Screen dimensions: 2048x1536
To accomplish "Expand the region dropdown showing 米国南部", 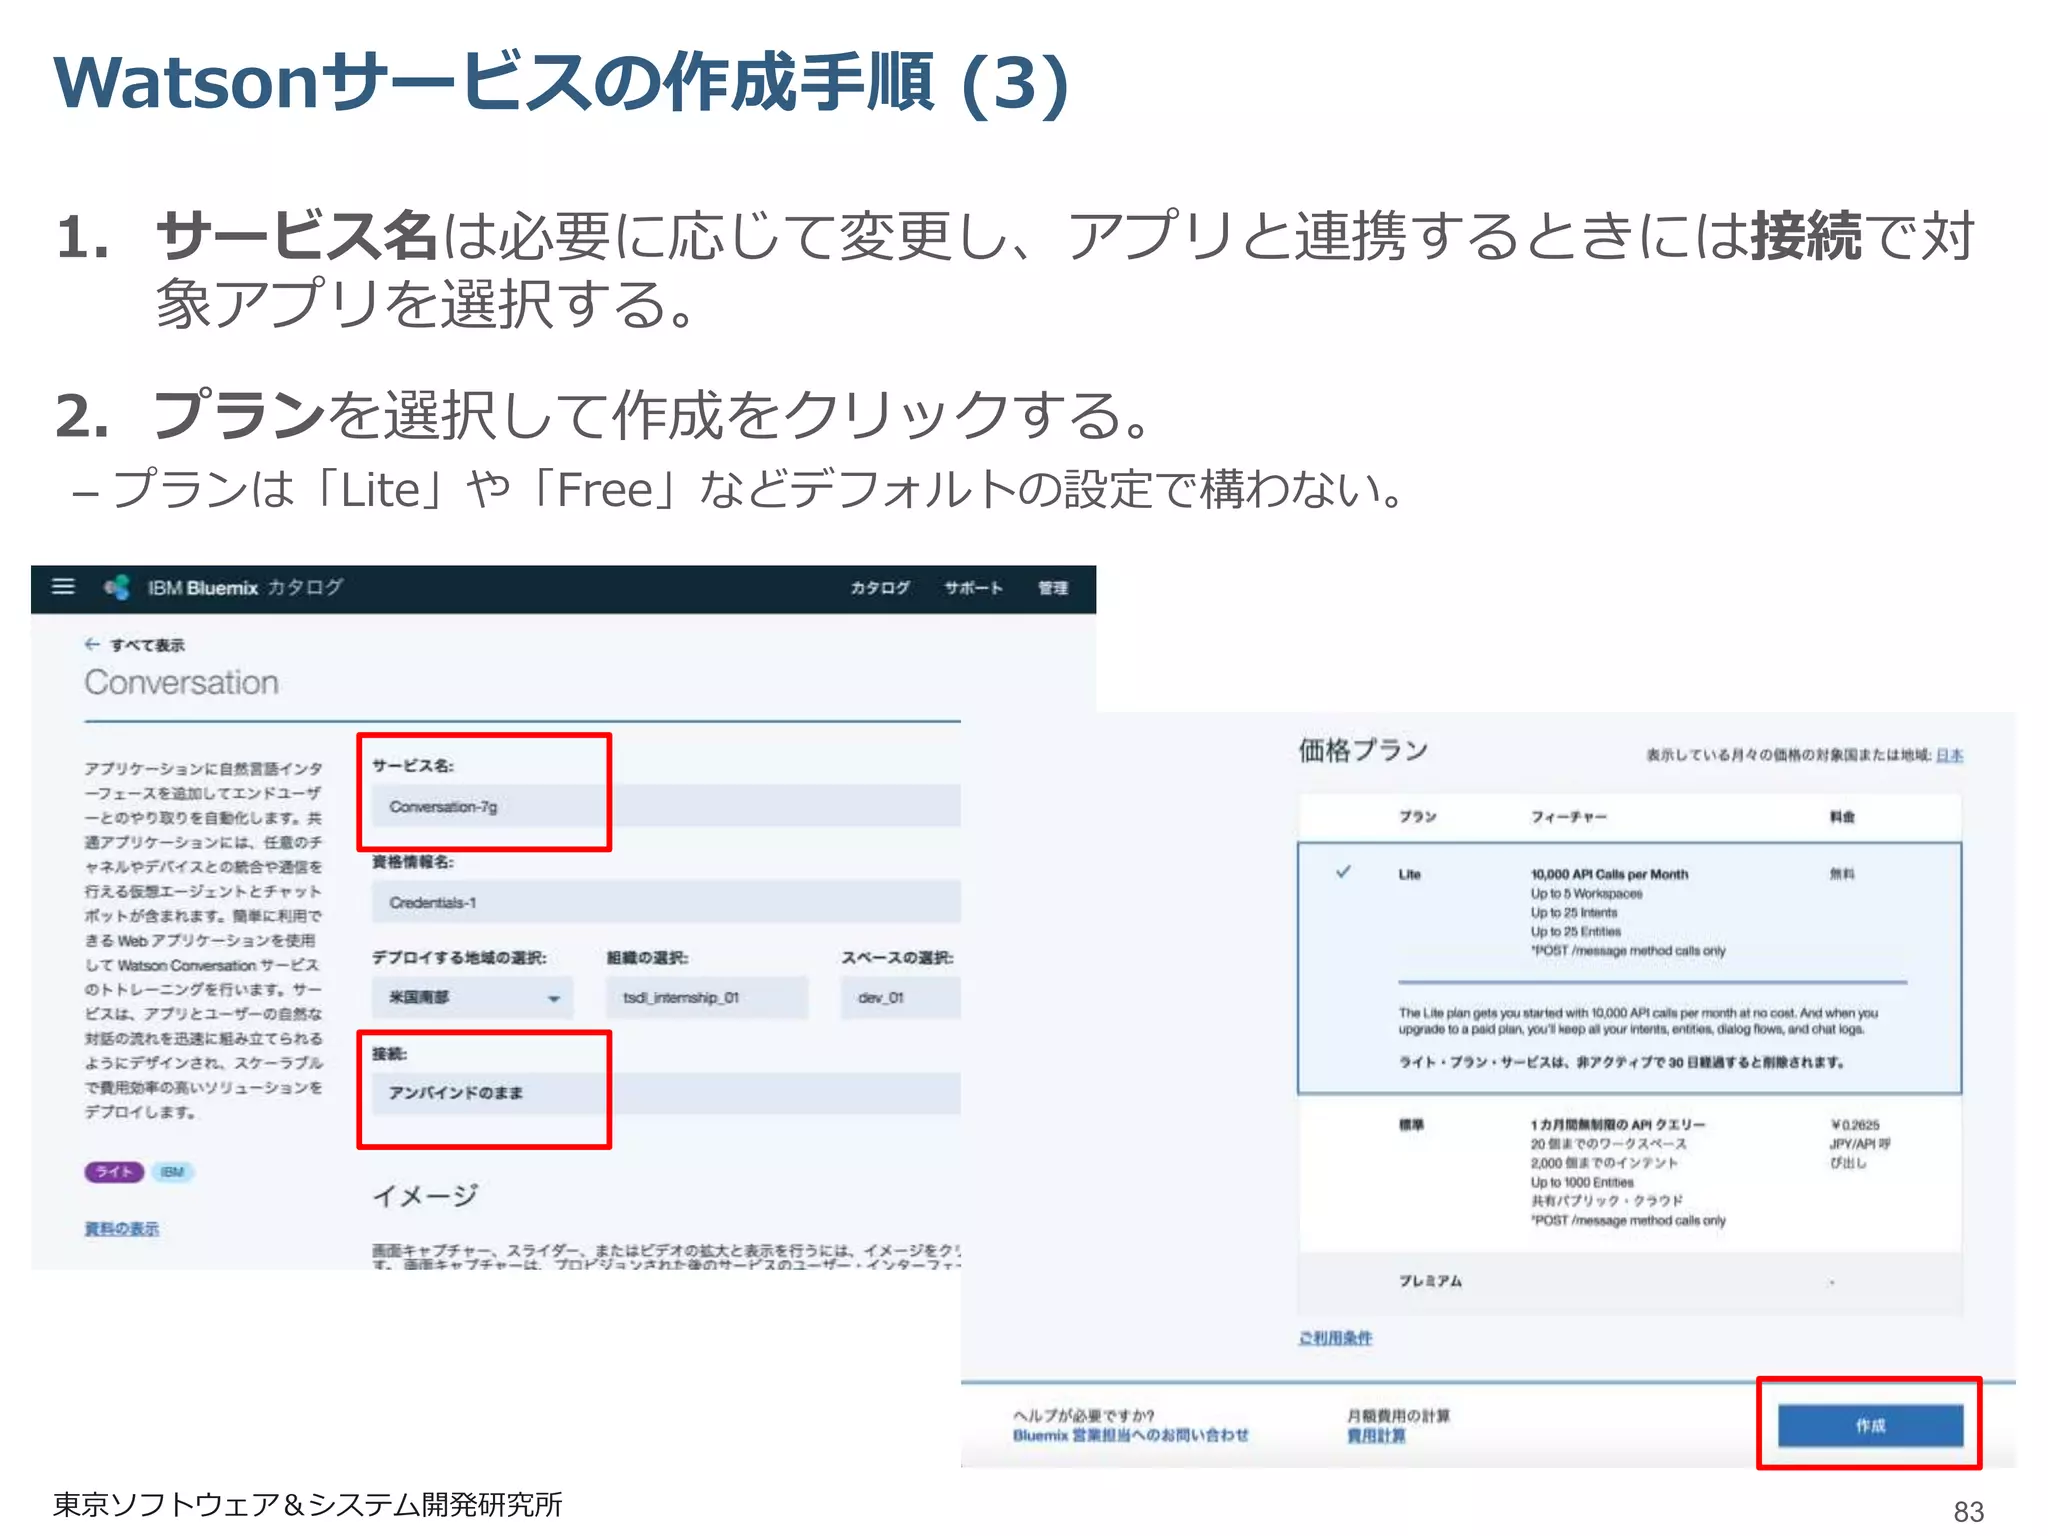I will (472, 997).
